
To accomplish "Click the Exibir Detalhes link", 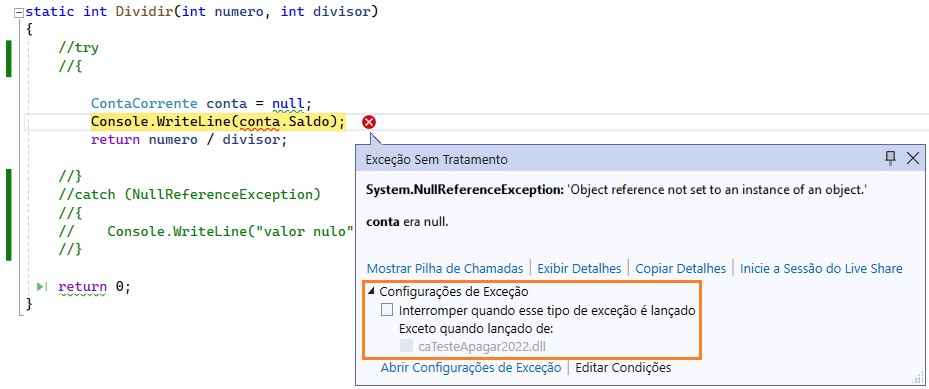I will (x=579, y=268).
